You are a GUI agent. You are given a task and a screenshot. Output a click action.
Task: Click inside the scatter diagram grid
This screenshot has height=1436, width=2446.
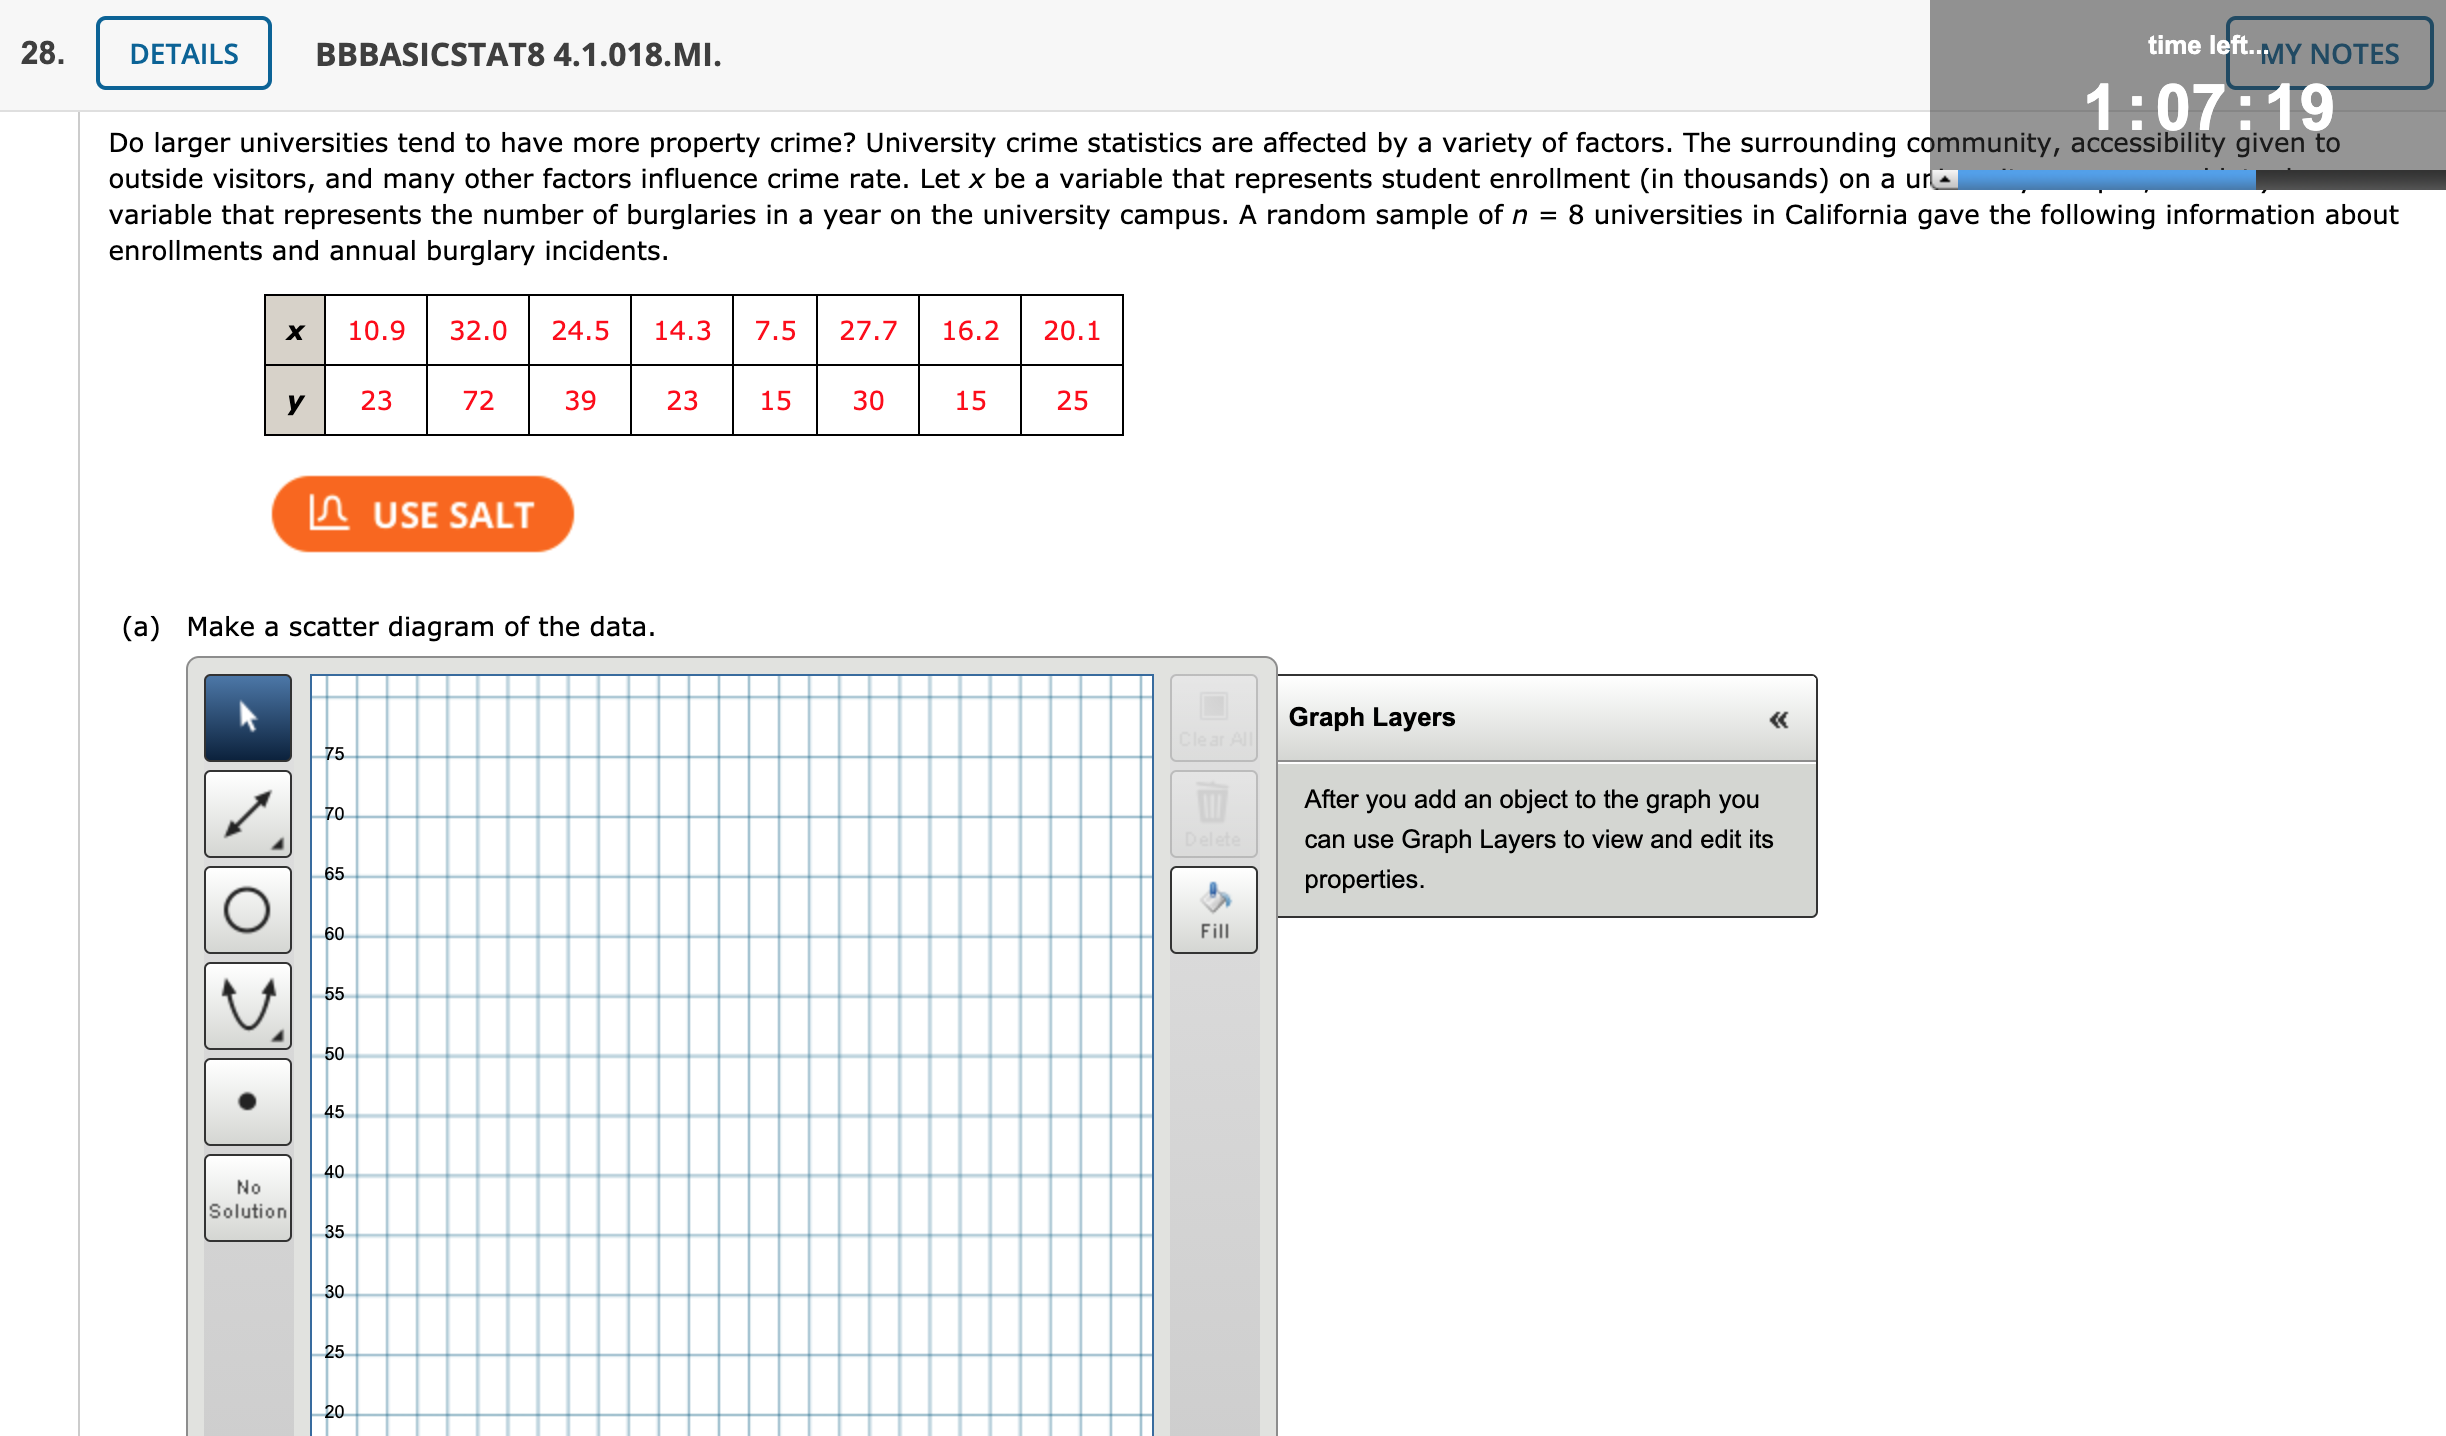(730, 1050)
